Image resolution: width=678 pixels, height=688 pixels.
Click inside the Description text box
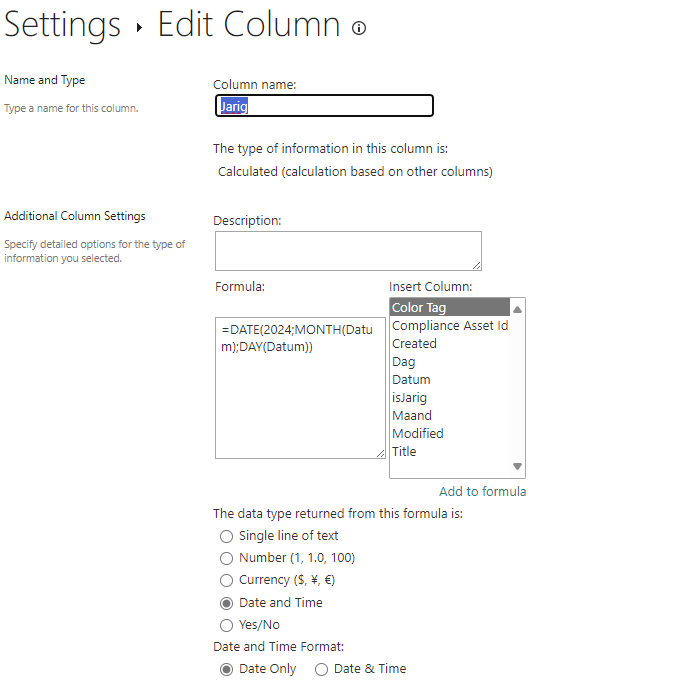[x=347, y=251]
